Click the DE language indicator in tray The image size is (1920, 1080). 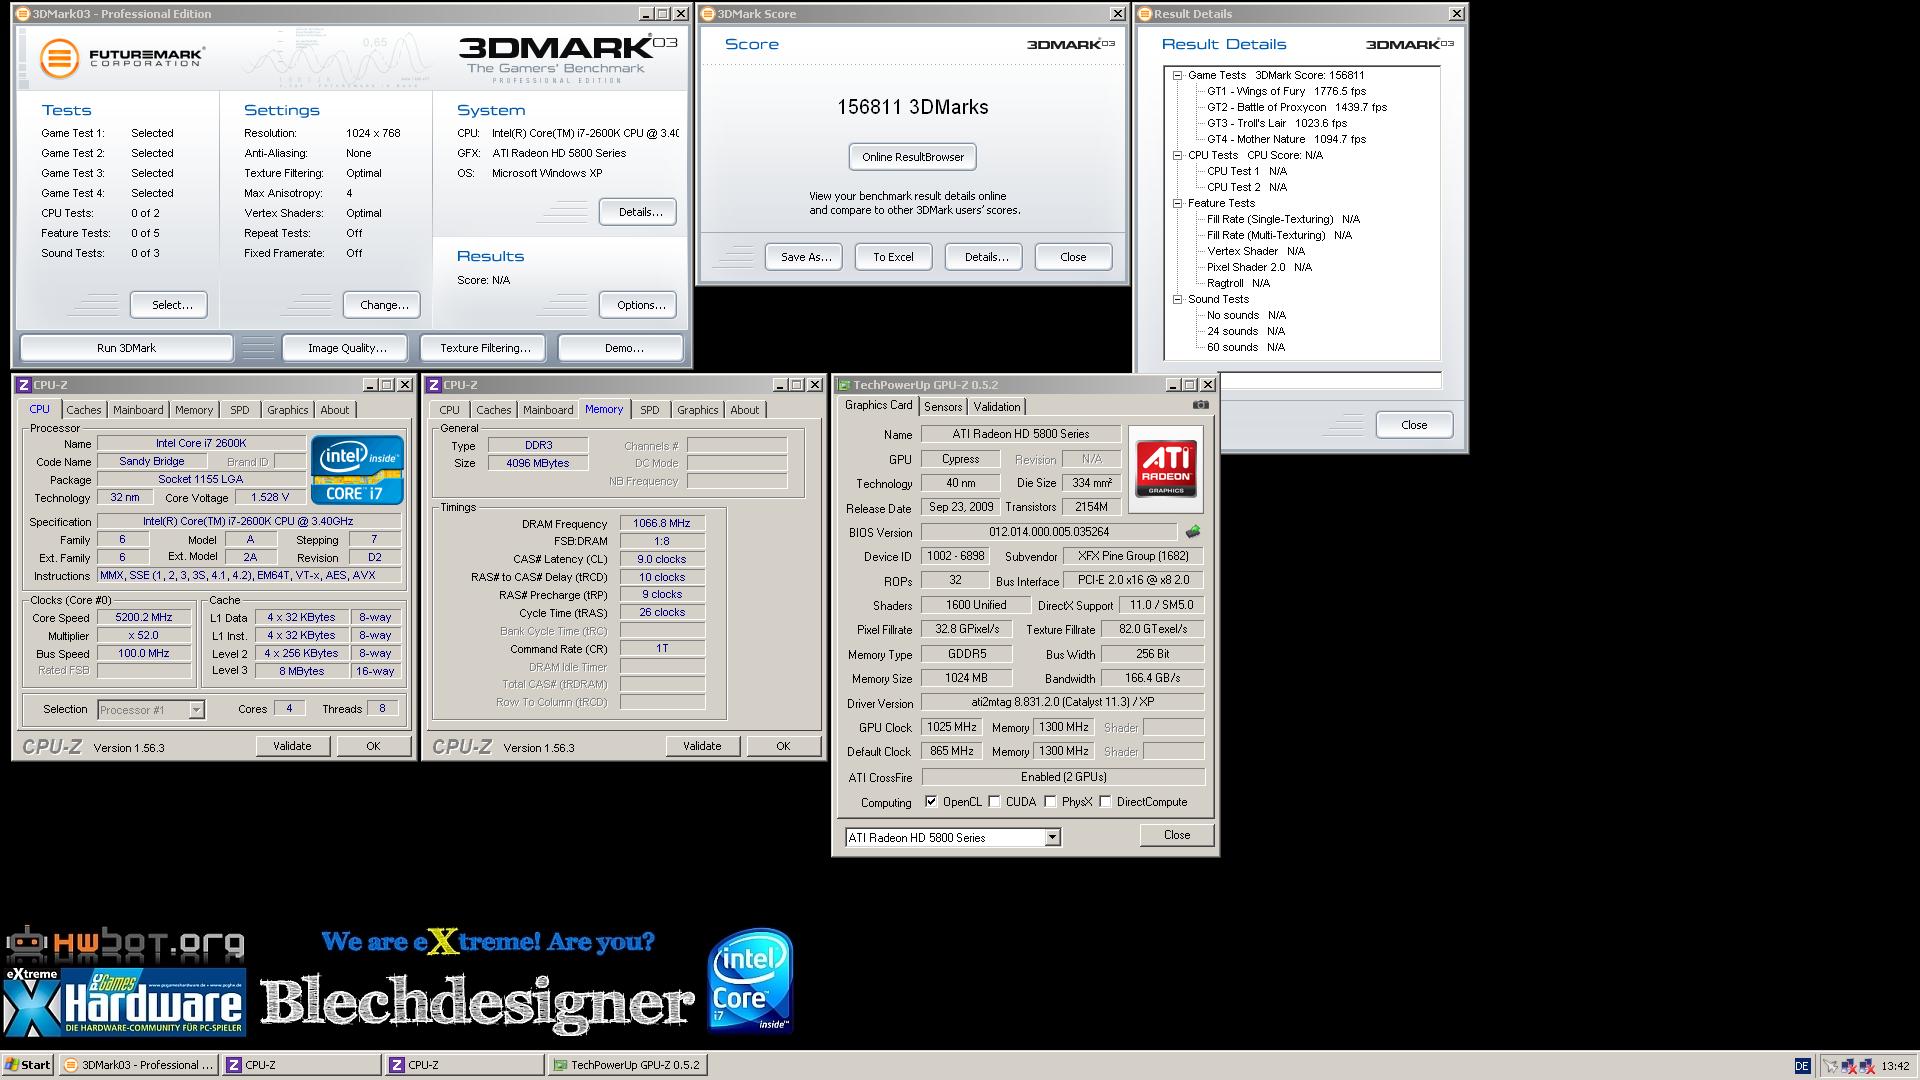pyautogui.click(x=1802, y=1066)
